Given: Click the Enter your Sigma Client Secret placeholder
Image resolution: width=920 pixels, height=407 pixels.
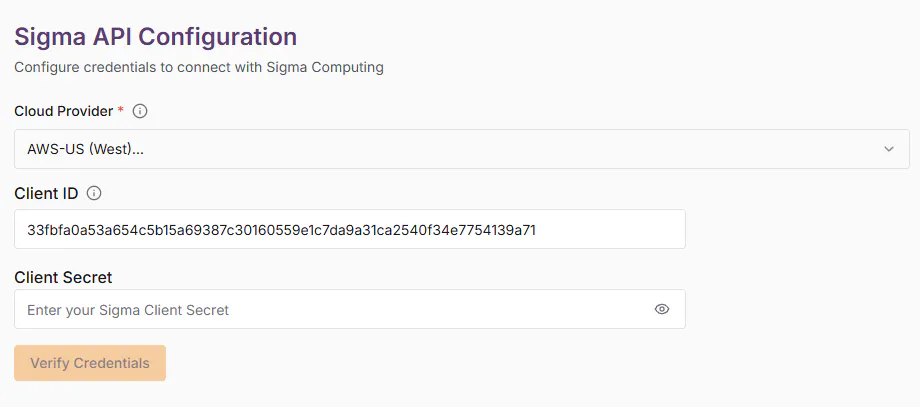Looking at the screenshot, I should tap(128, 310).
